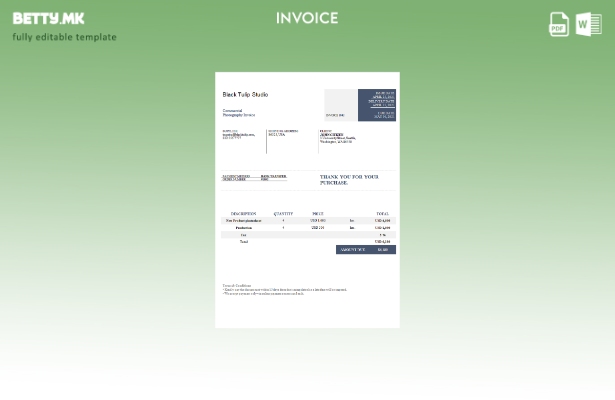Click the Commercial Photography Service subtitle

(238, 113)
